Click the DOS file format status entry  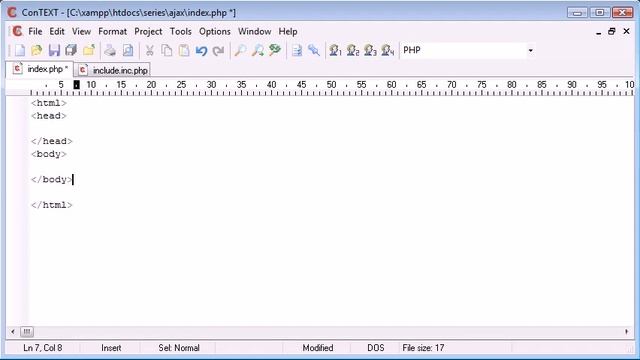(376, 348)
